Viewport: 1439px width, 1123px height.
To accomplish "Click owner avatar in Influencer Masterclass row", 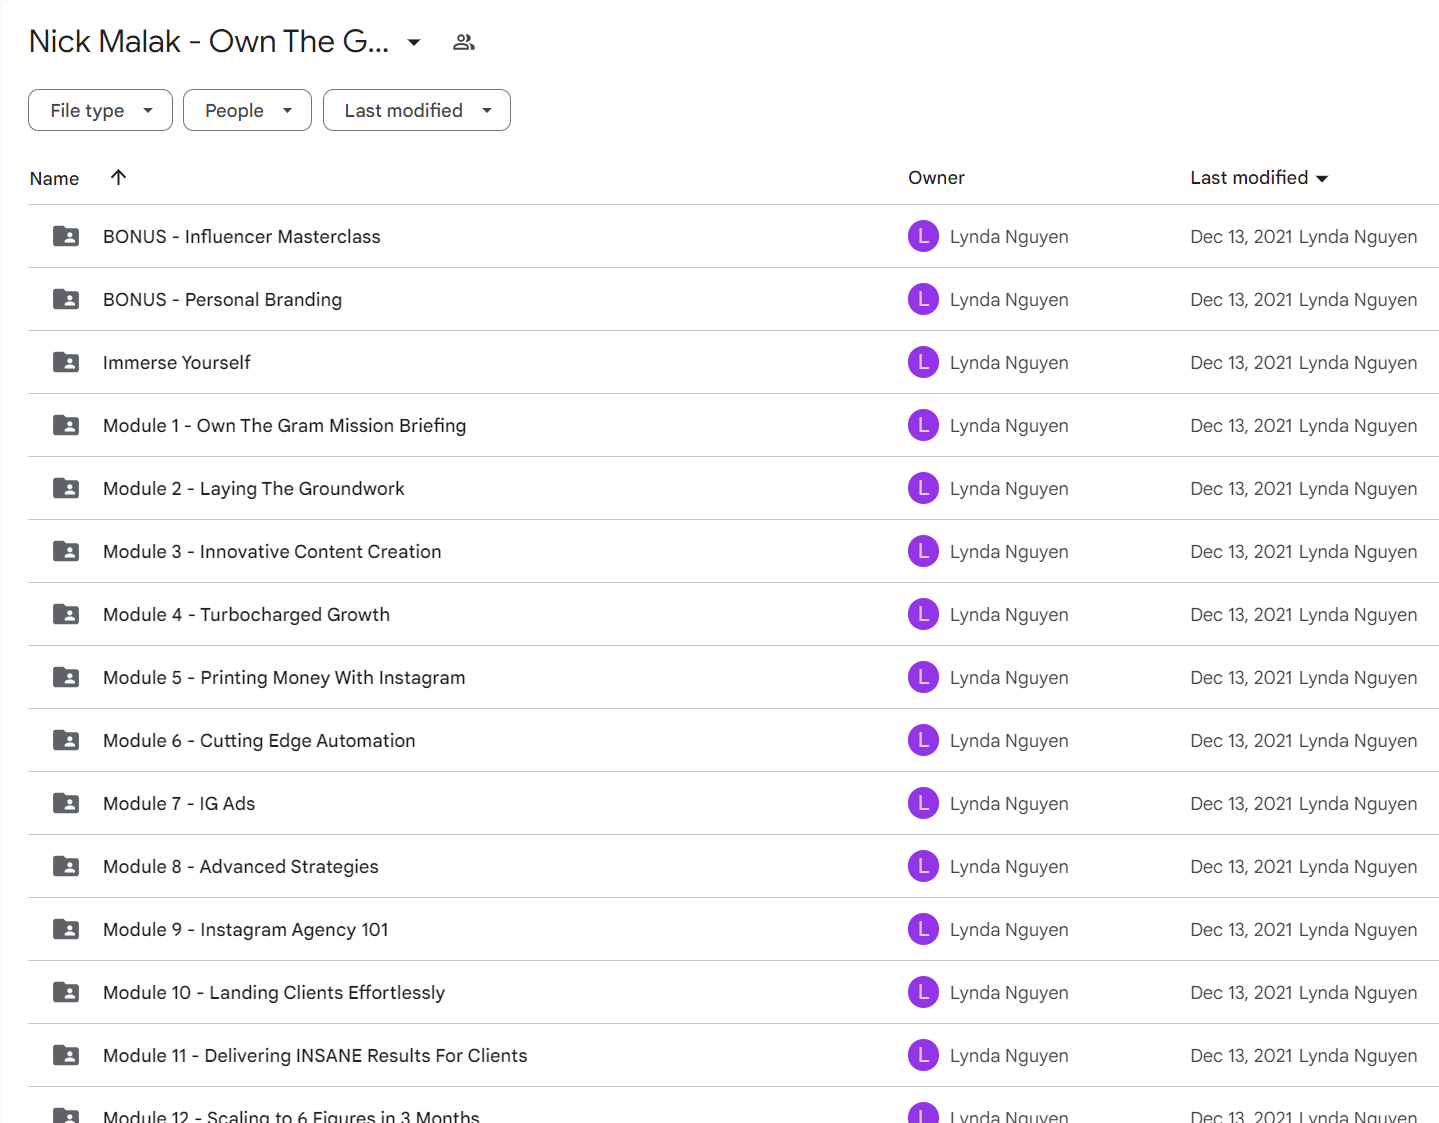I will click(923, 236).
